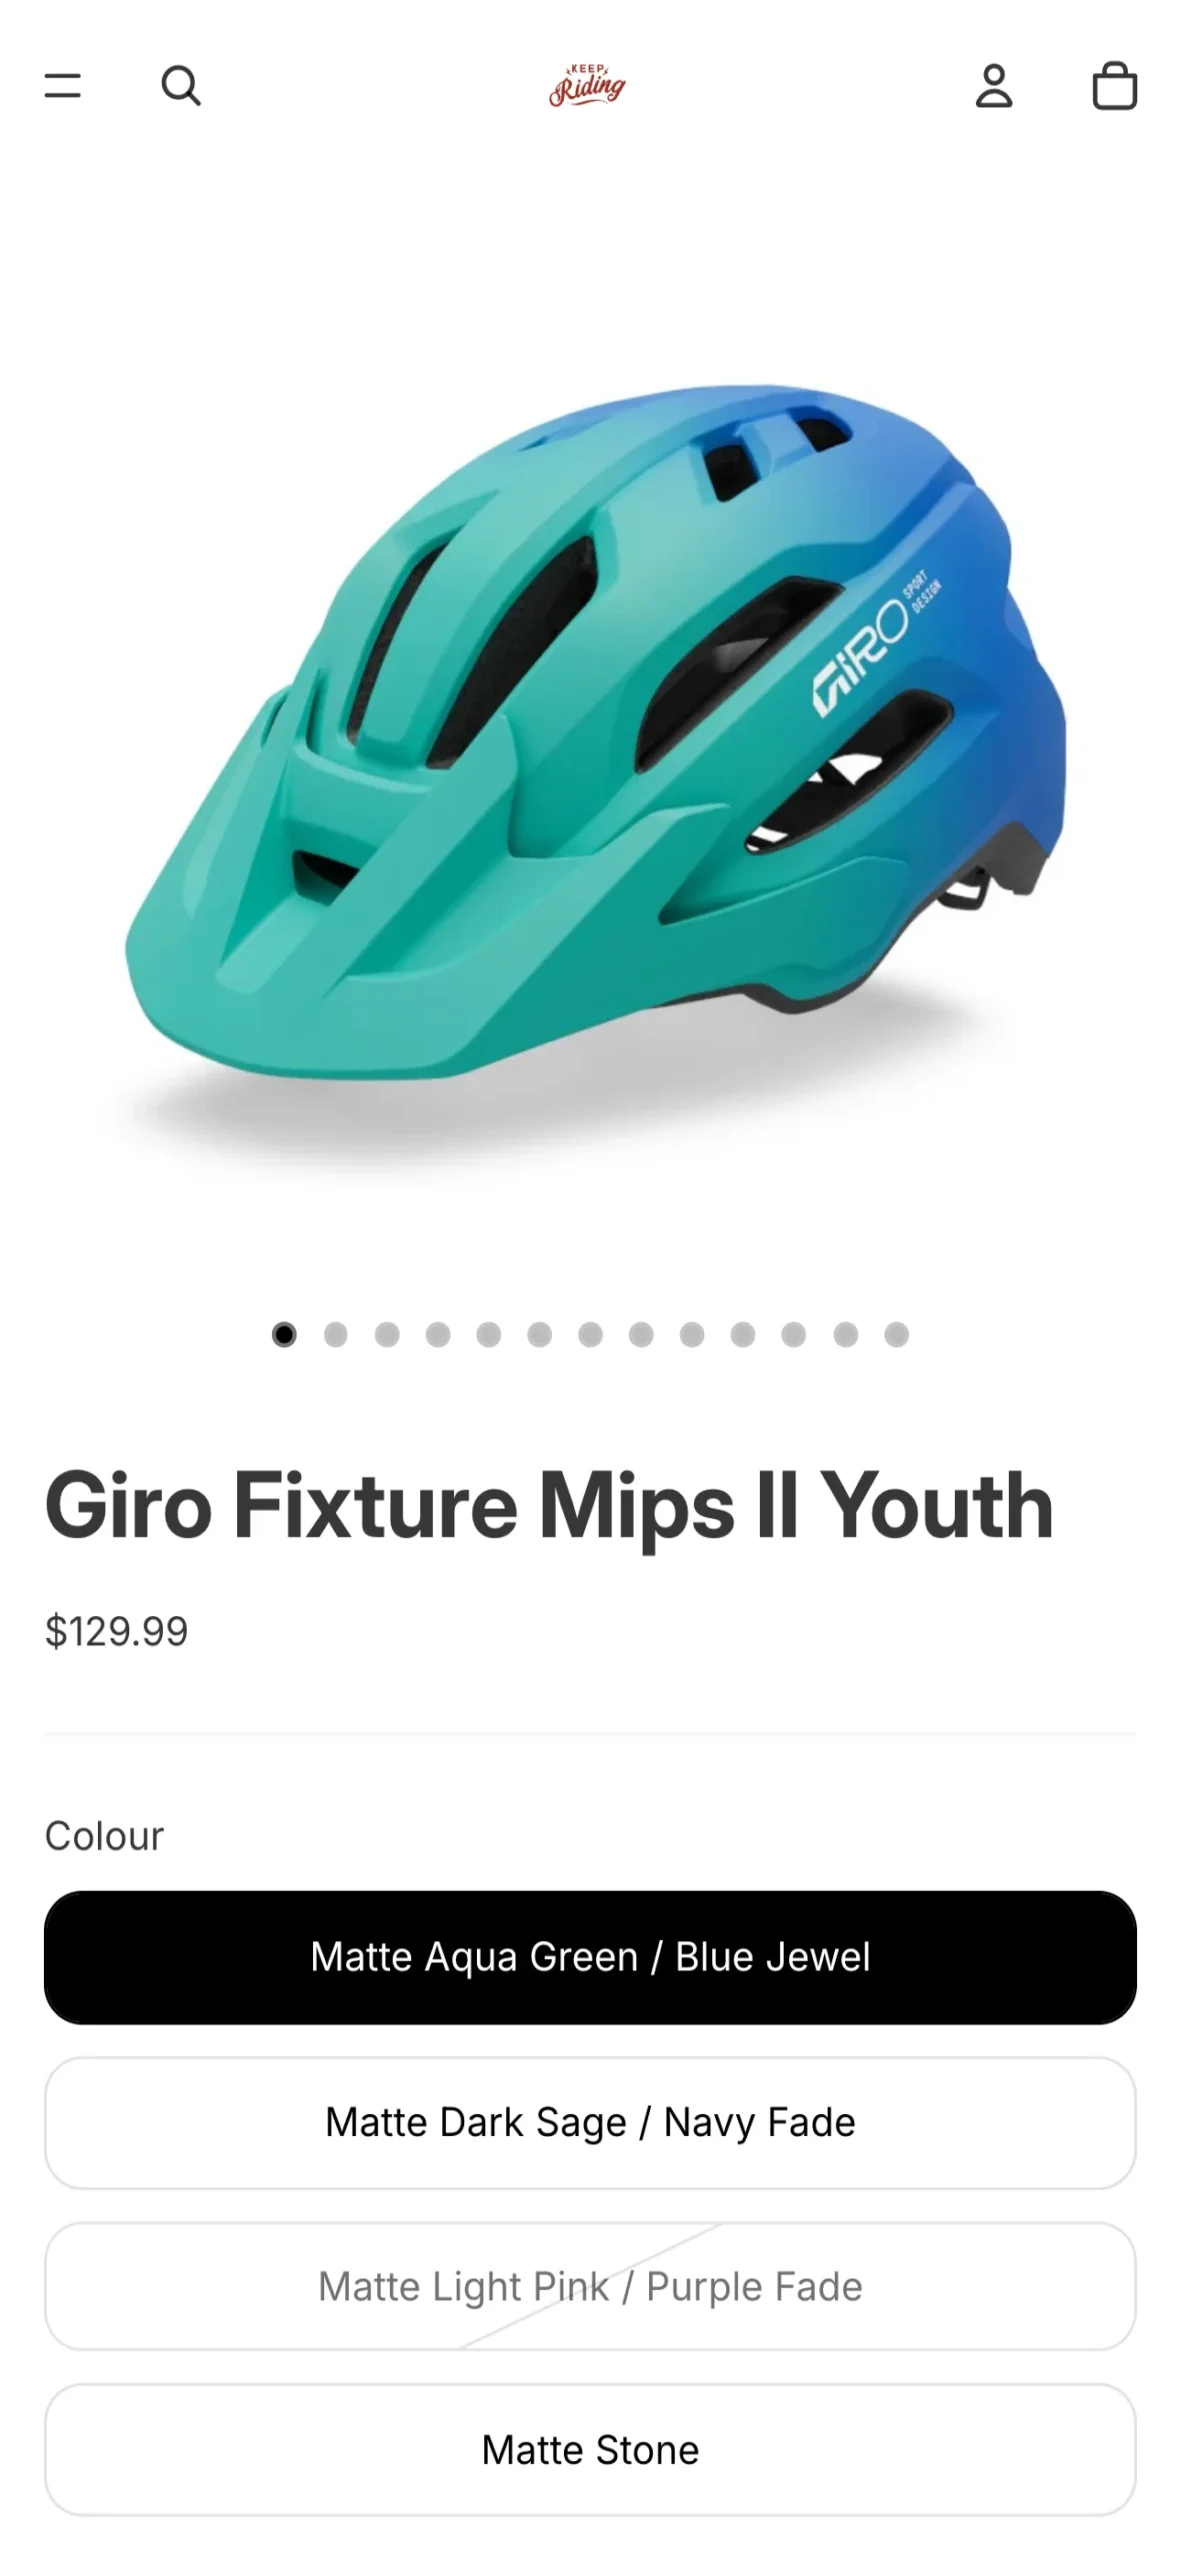Go to the Keep Riding logo home
Screen dimensions: 1181x2560
click(x=587, y=86)
